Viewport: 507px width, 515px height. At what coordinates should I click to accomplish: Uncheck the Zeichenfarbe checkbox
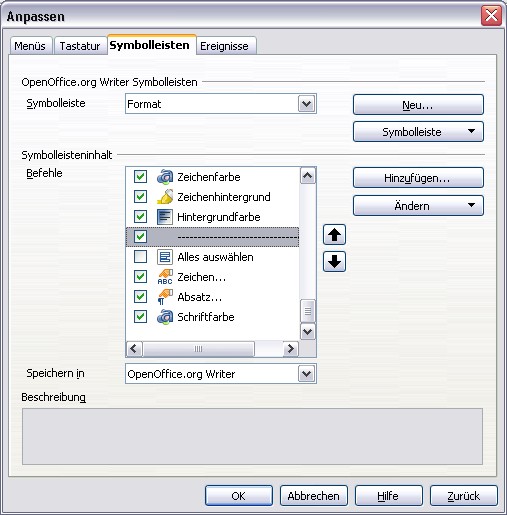pos(140,177)
